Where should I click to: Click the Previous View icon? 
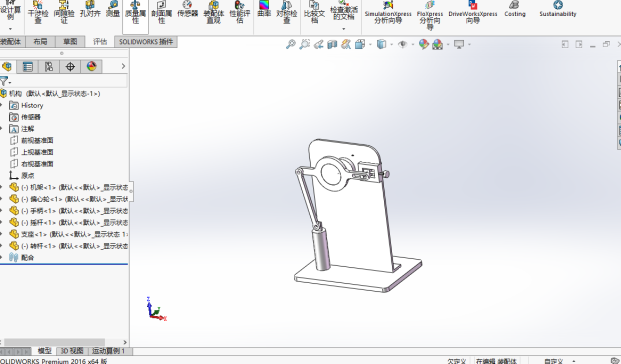click(x=318, y=44)
